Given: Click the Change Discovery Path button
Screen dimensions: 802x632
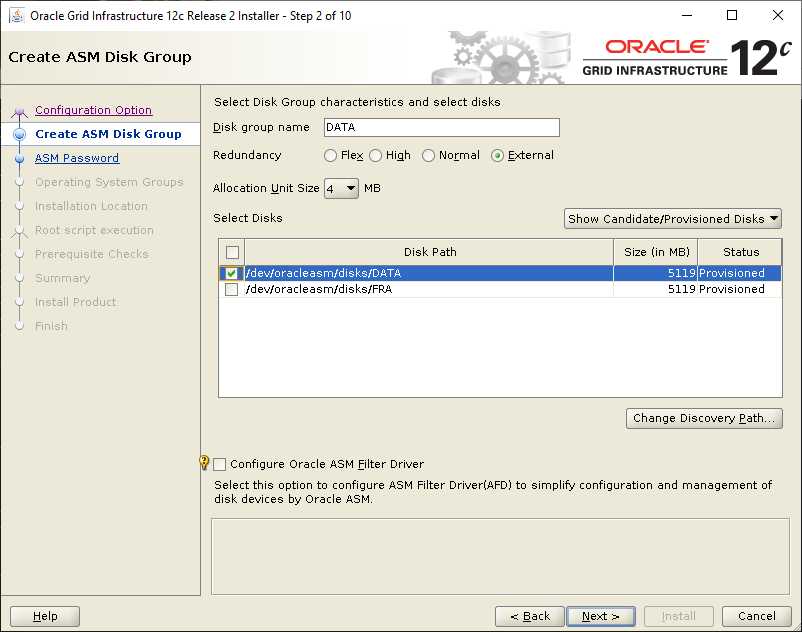Looking at the screenshot, I should pyautogui.click(x=704, y=418).
